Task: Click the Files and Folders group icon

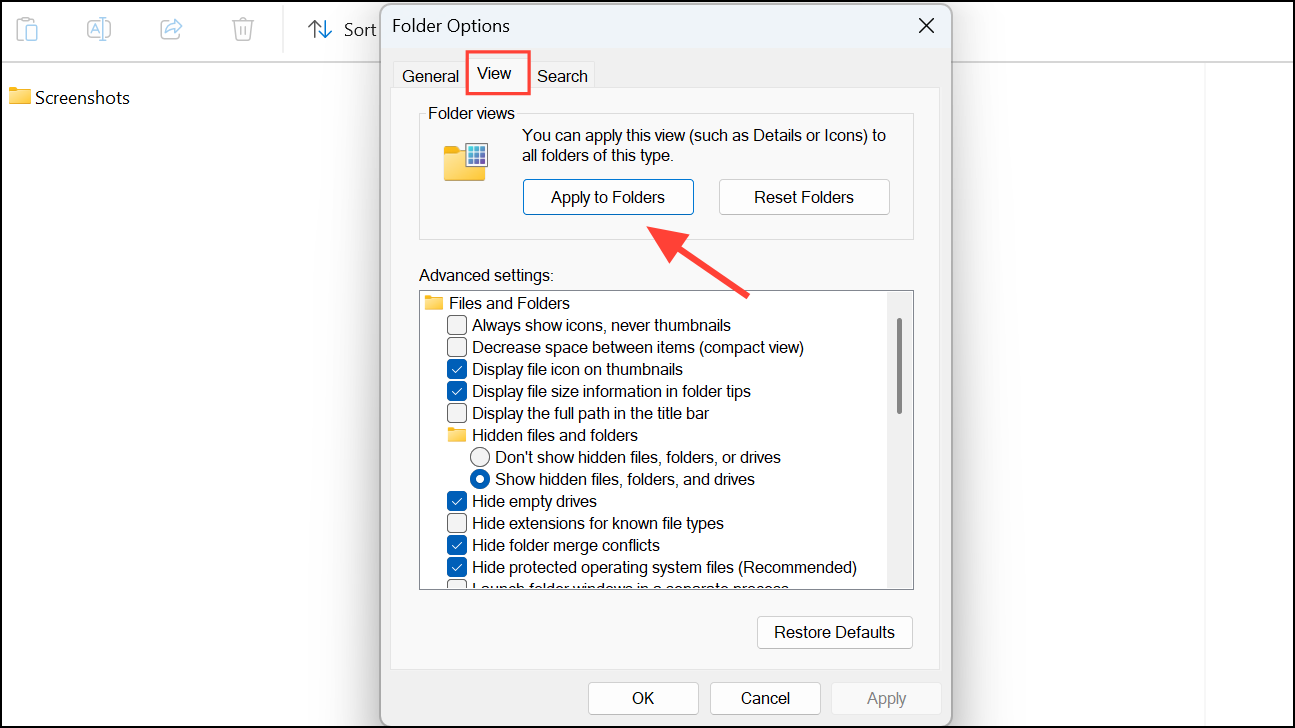Action: click(433, 303)
